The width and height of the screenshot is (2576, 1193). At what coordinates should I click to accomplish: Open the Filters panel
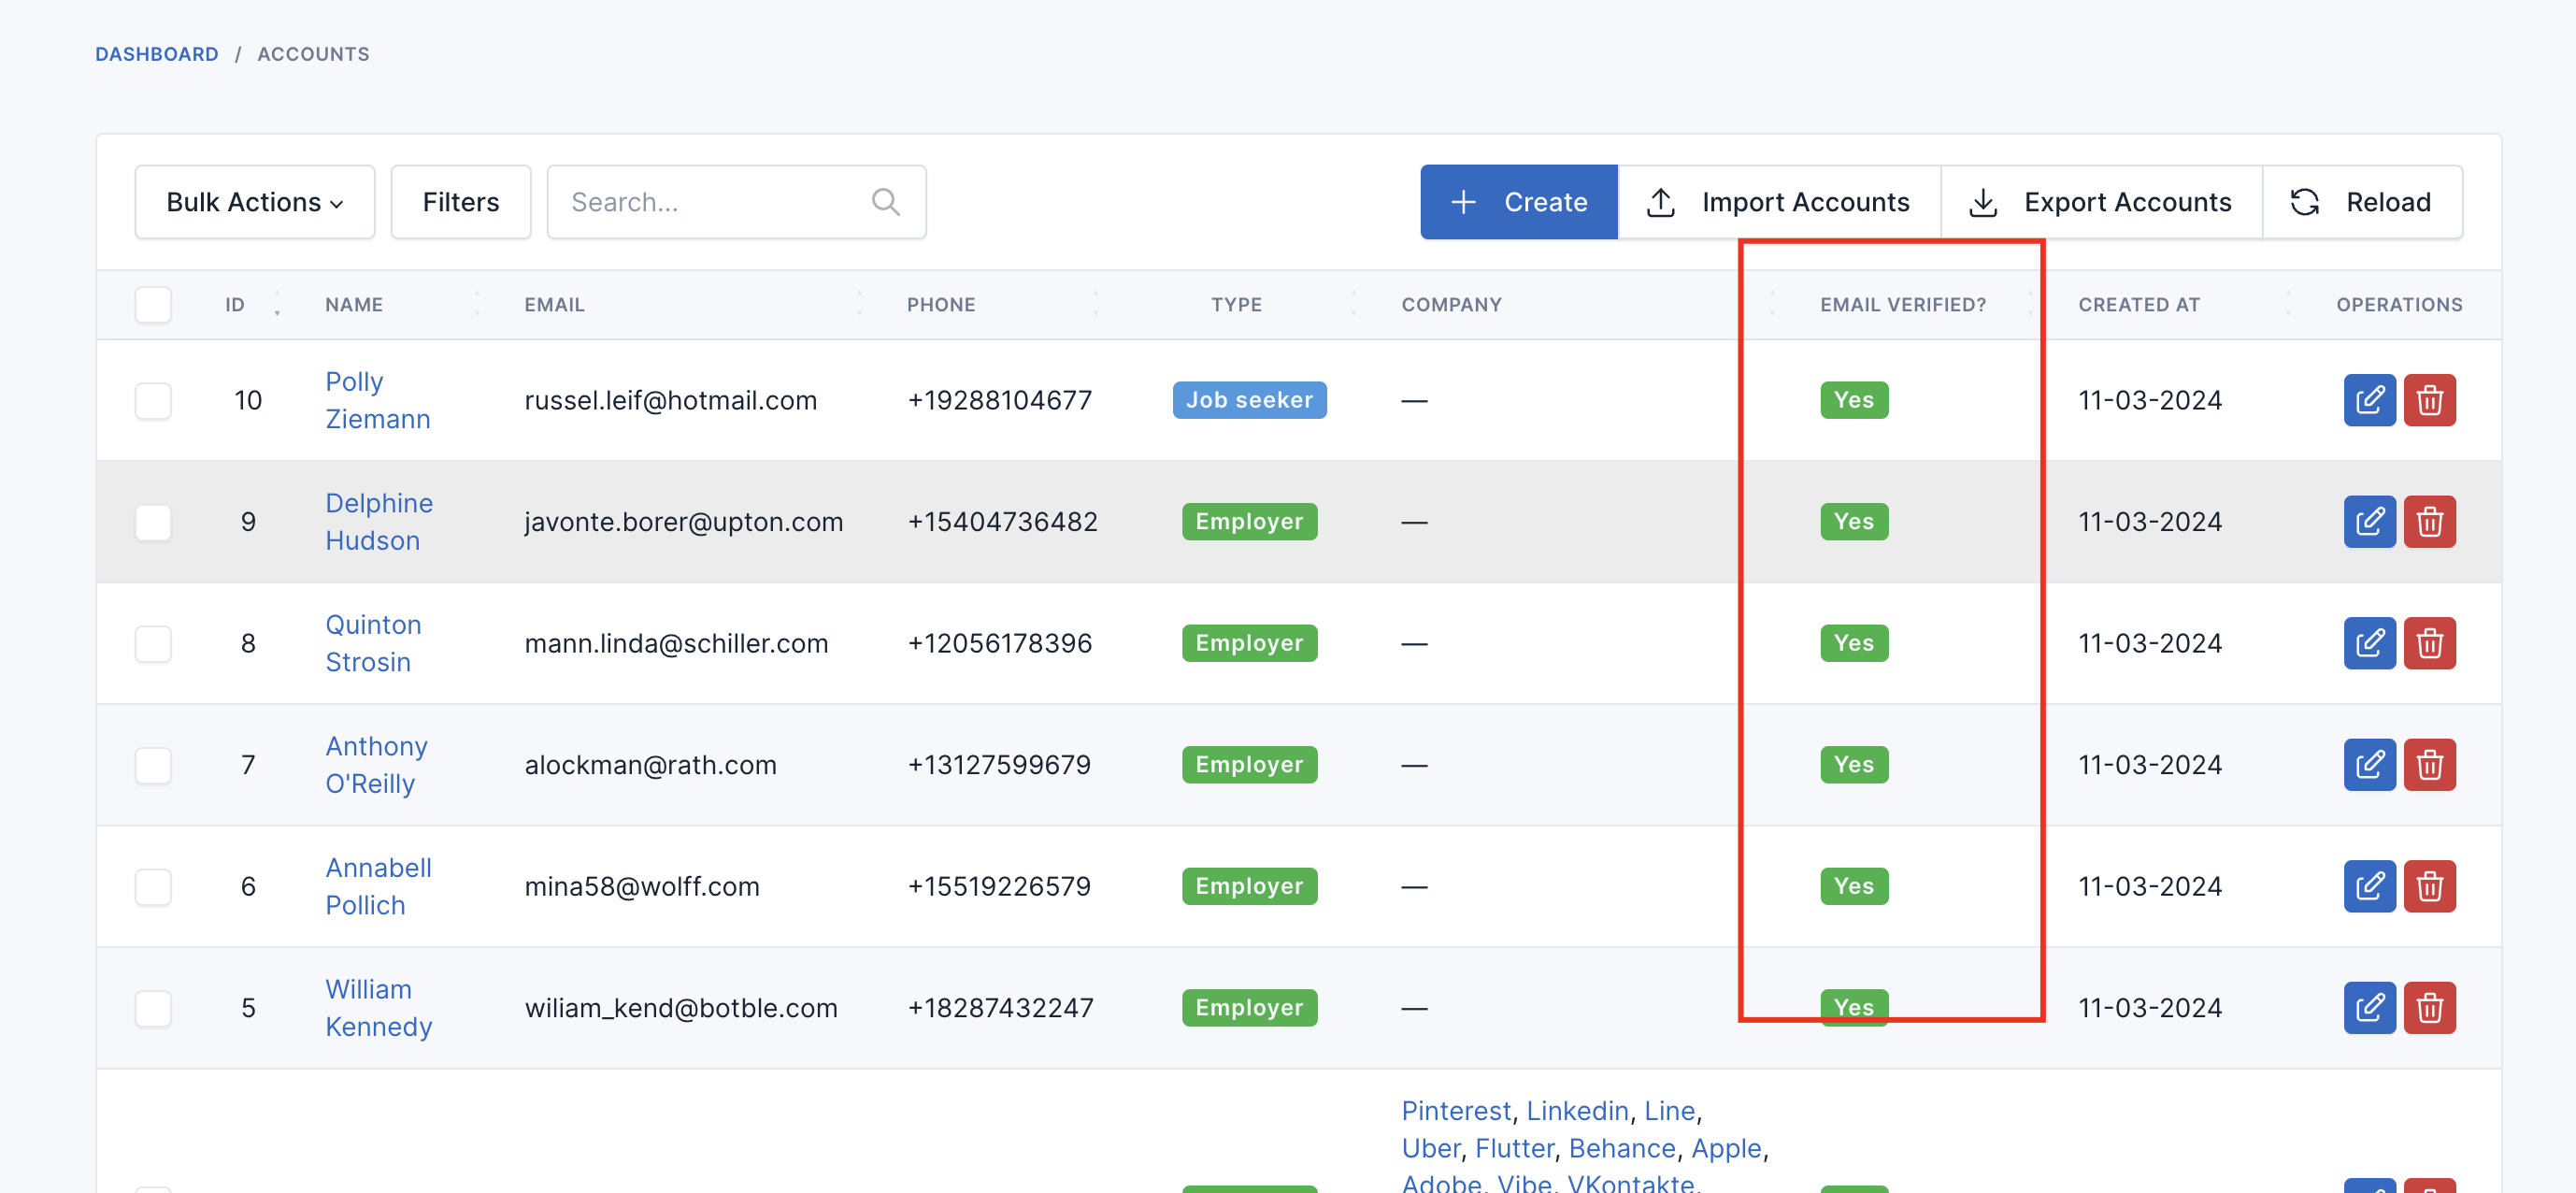460,202
